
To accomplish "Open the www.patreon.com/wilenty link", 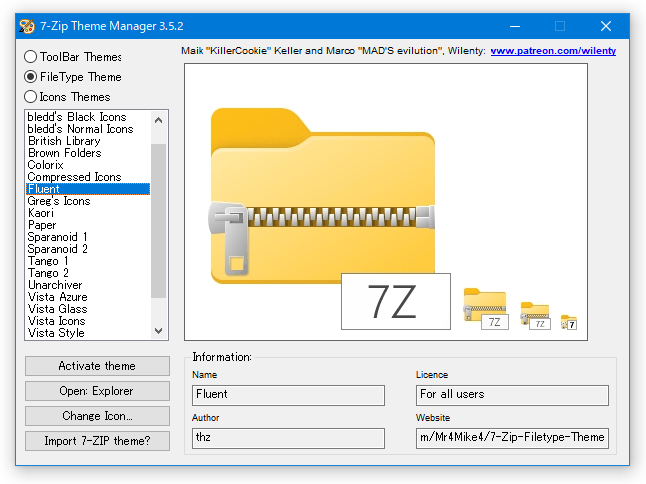I will 553,51.
